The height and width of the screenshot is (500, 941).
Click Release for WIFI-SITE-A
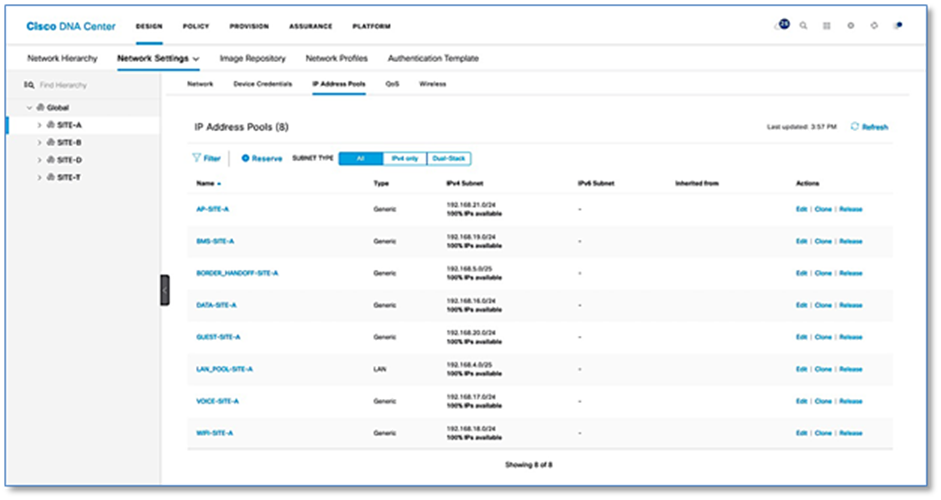click(x=850, y=433)
